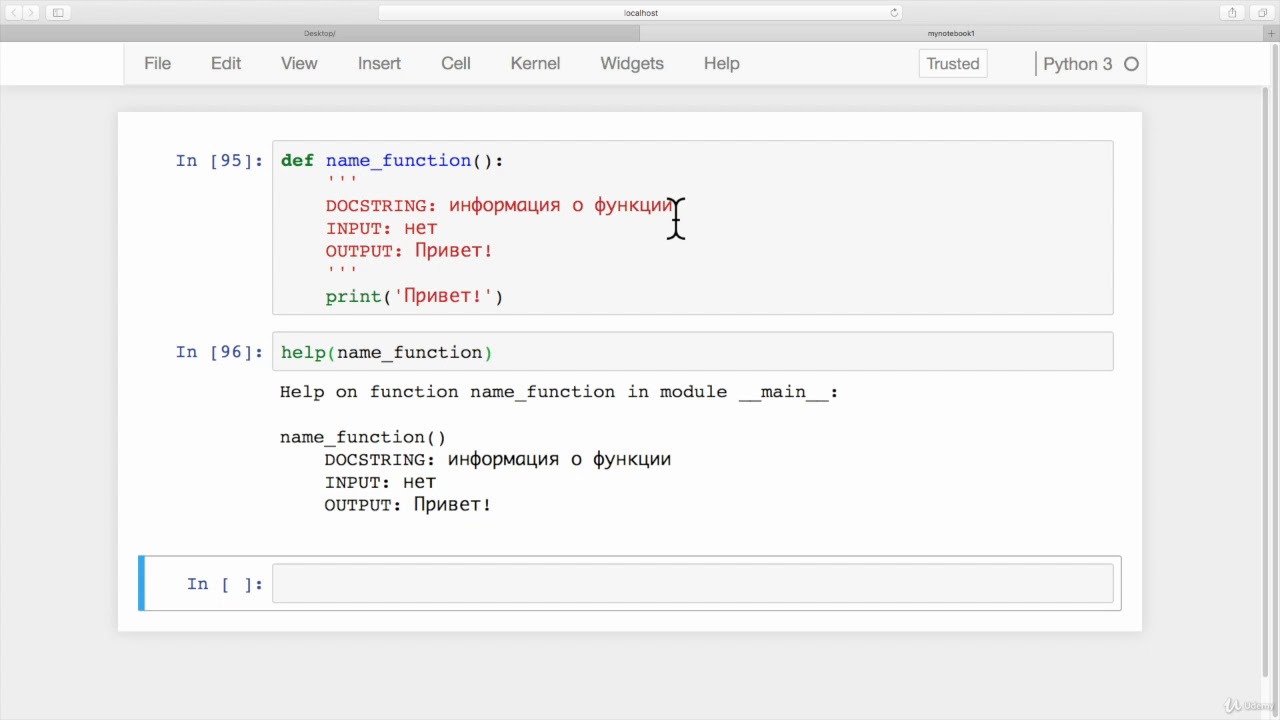Click the output DOCSTRING: информация о функции line
This screenshot has width=1280, height=720.
pos(497,459)
